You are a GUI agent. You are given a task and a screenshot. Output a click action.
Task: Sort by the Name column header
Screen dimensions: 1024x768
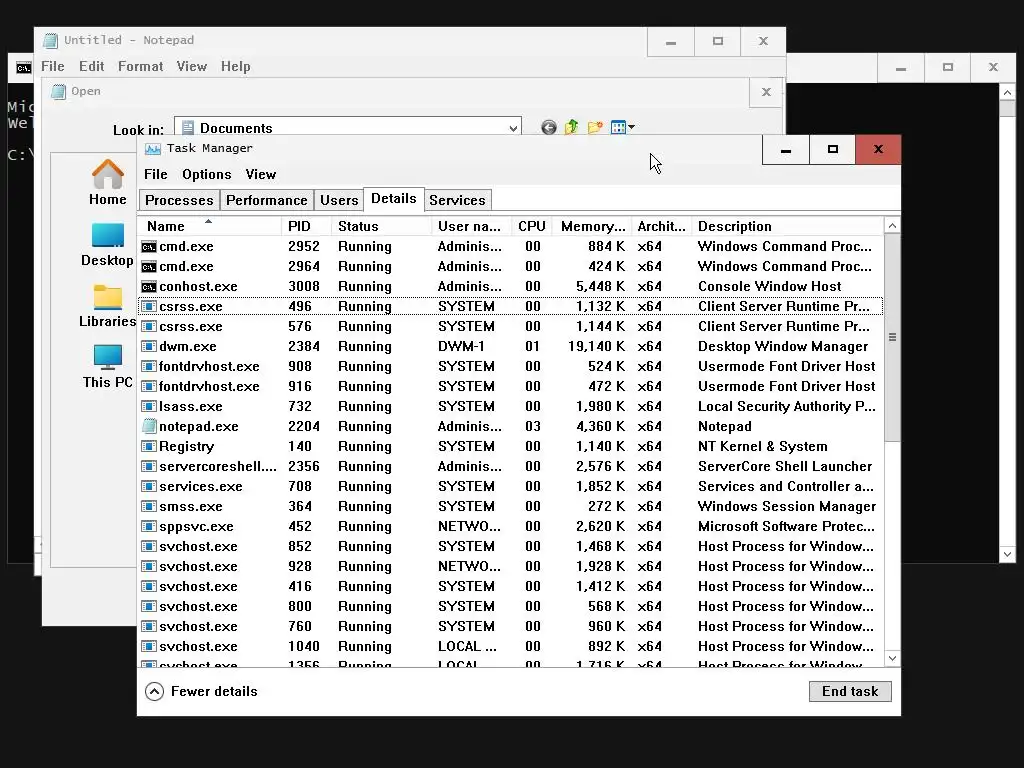pos(210,227)
